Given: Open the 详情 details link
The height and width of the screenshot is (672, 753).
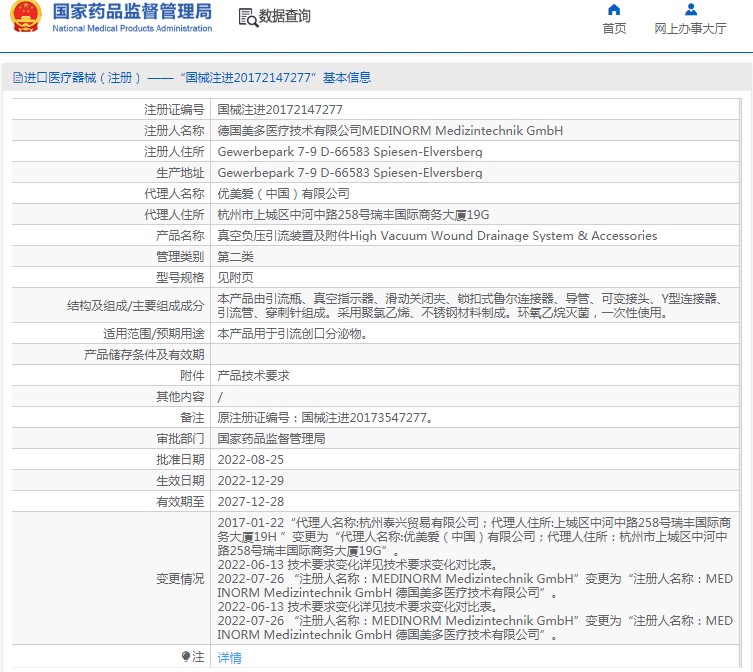Looking at the screenshot, I should point(230,658).
